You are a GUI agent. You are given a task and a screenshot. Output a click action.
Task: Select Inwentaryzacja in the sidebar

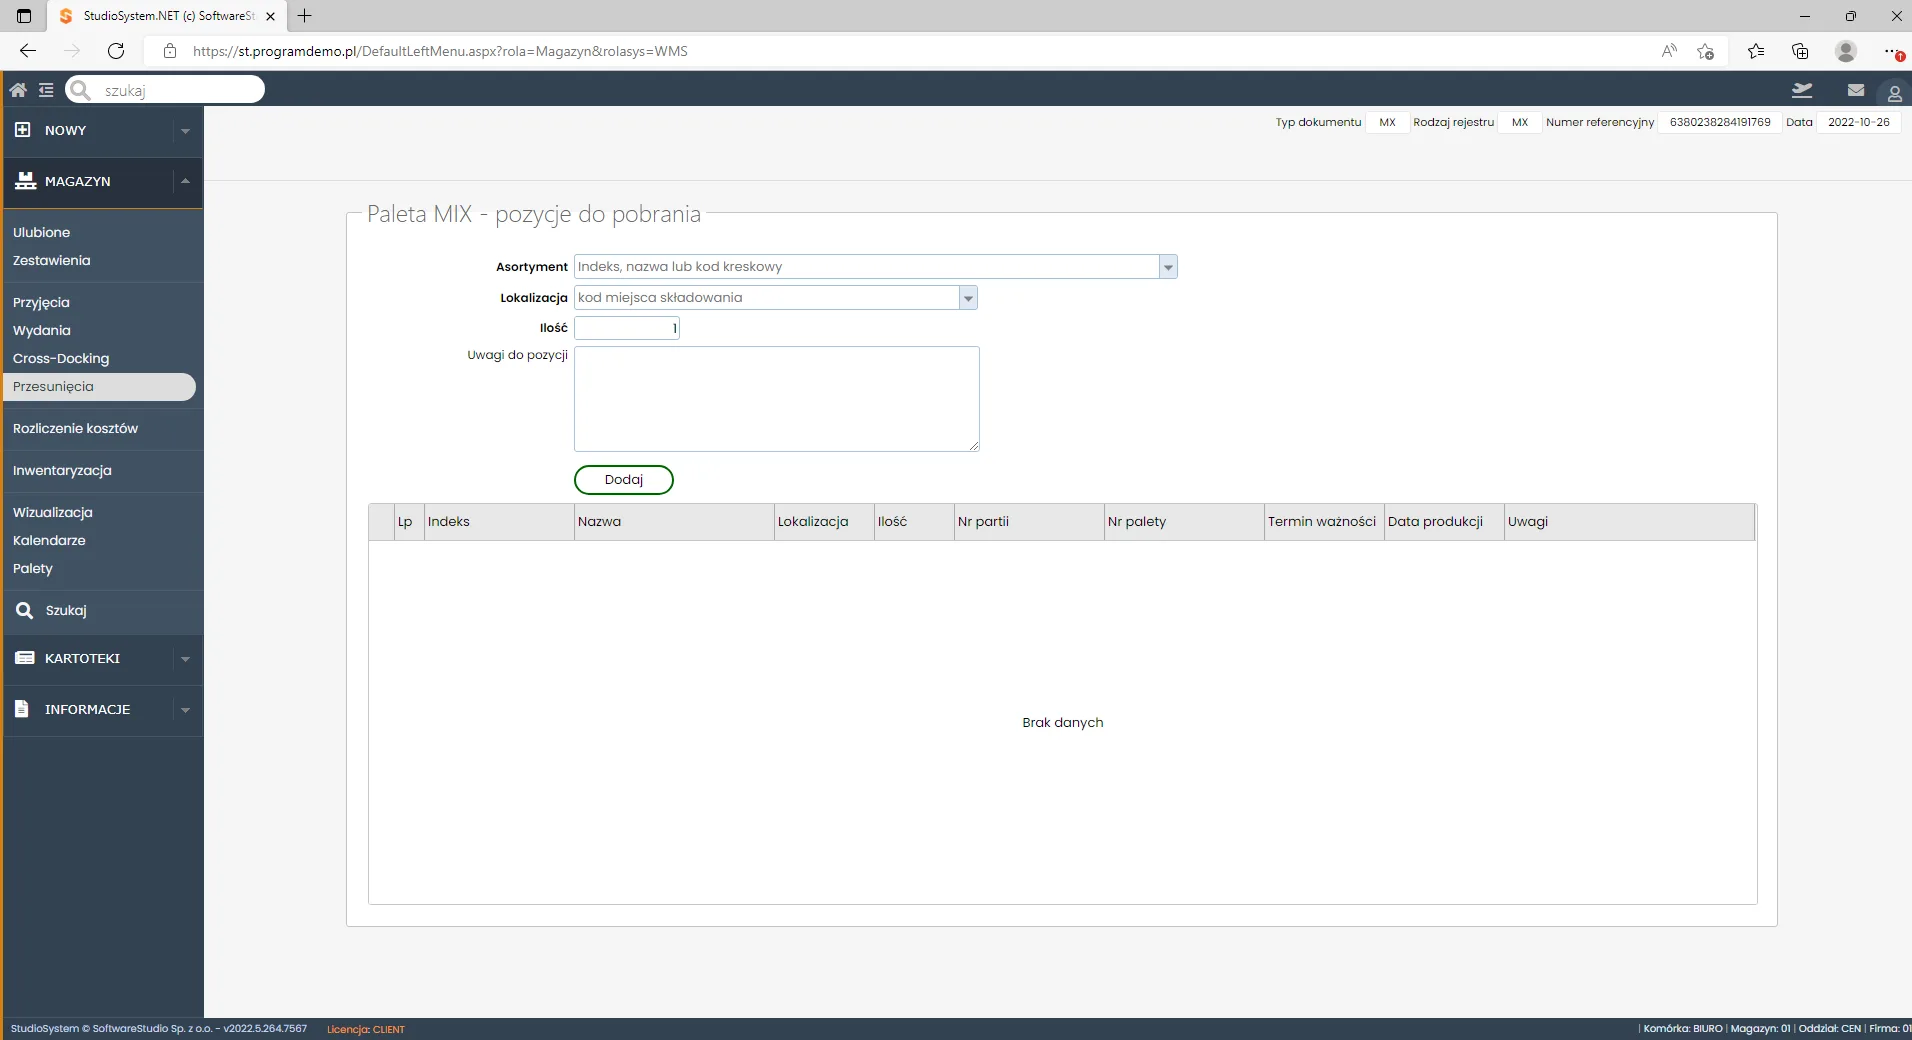pyautogui.click(x=62, y=470)
